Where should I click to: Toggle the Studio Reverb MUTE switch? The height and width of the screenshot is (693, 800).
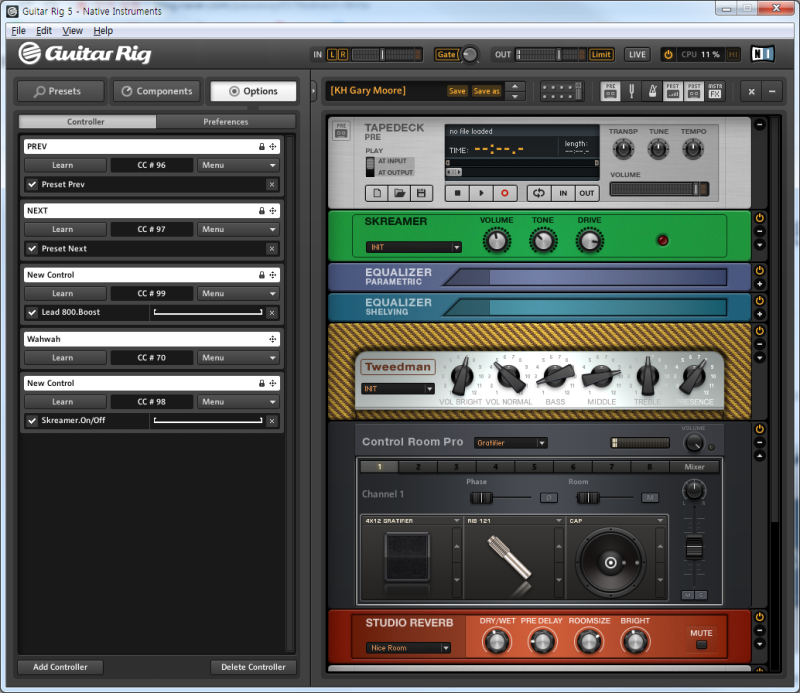pyautogui.click(x=702, y=645)
